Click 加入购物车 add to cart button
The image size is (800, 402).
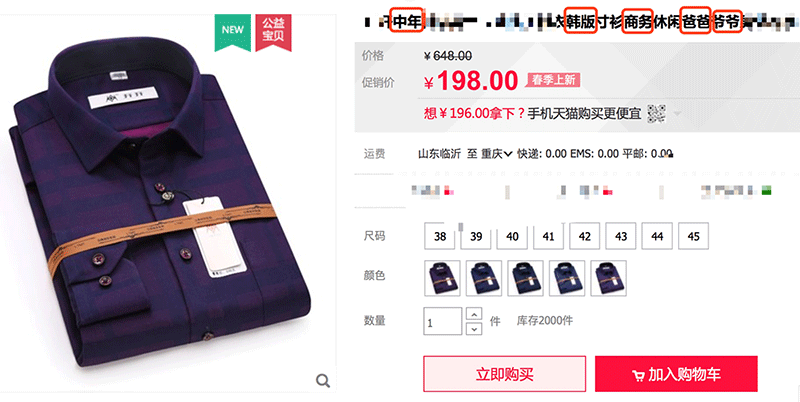(676, 374)
